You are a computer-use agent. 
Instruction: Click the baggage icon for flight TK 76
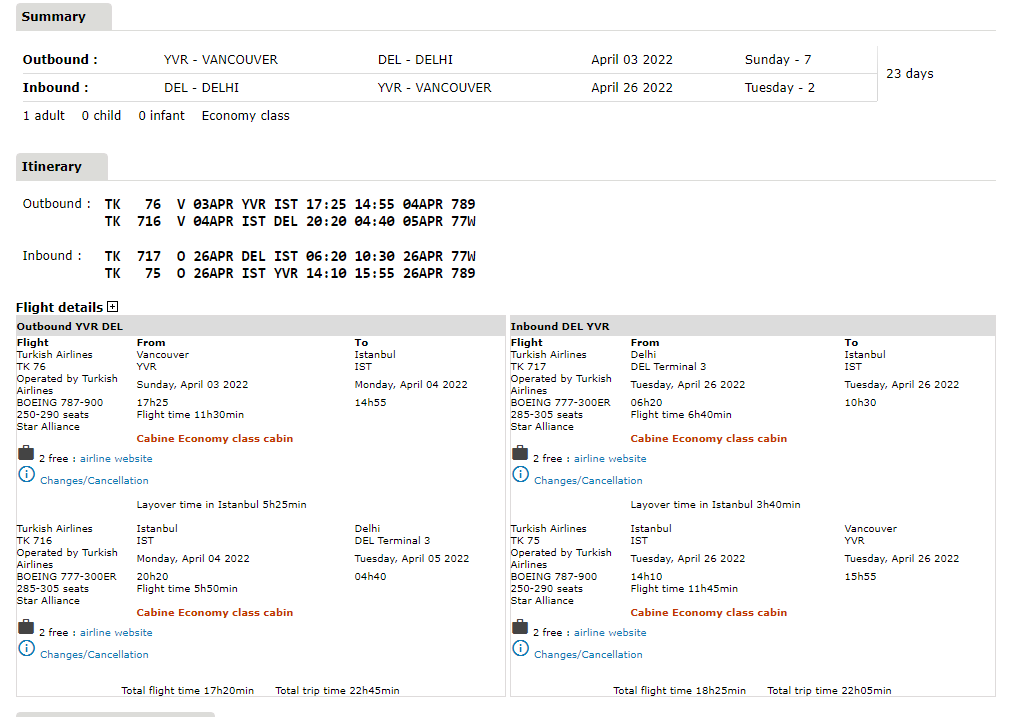pyautogui.click(x=26, y=454)
